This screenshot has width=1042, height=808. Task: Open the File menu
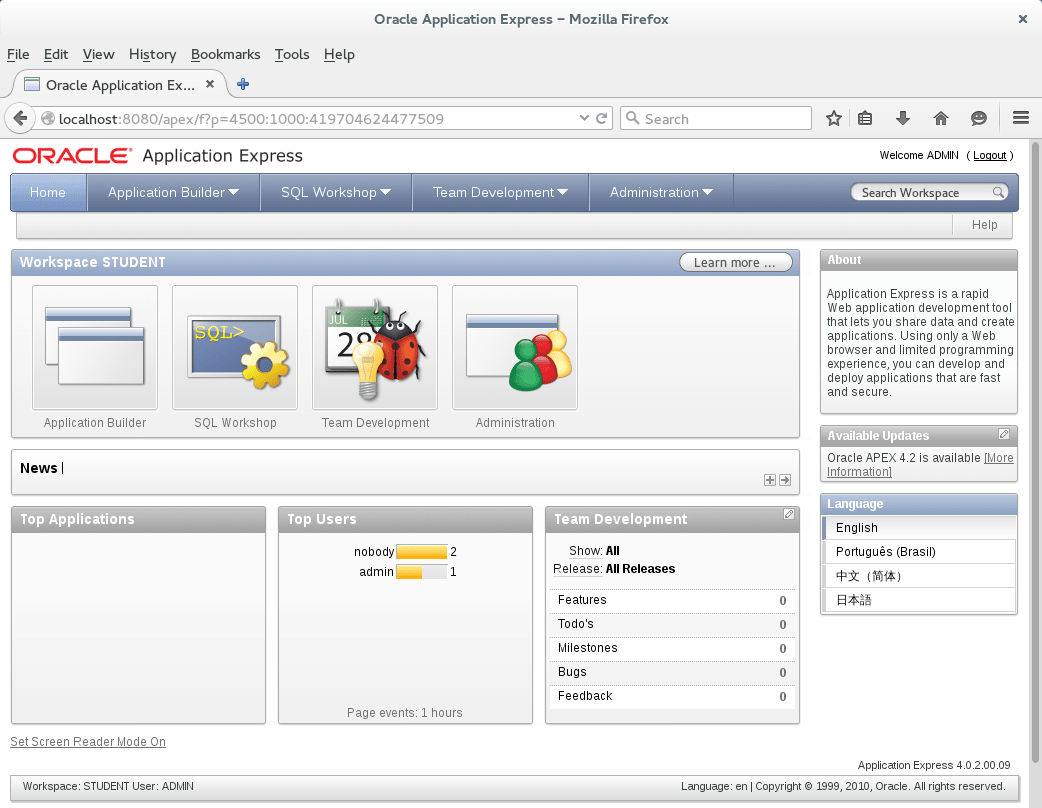[x=18, y=54]
